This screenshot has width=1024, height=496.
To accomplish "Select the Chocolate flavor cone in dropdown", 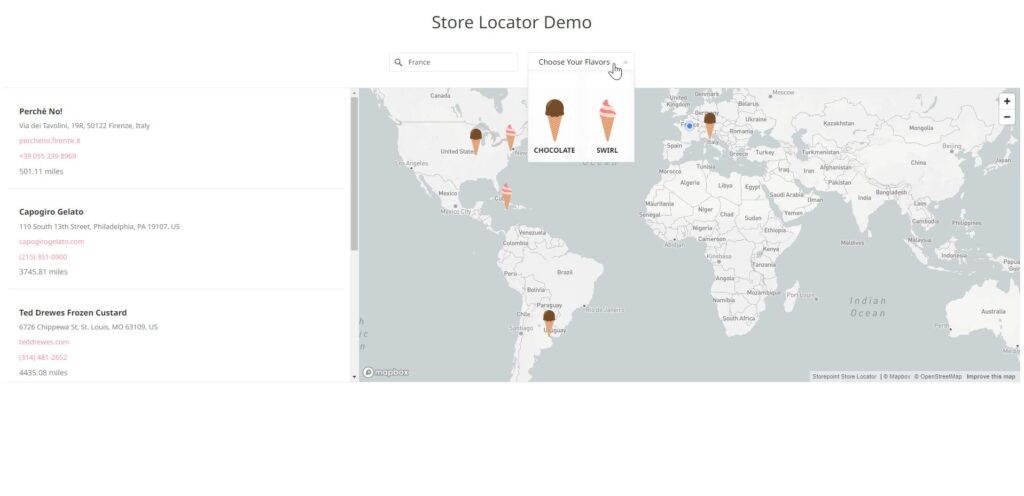I will 554,125.
